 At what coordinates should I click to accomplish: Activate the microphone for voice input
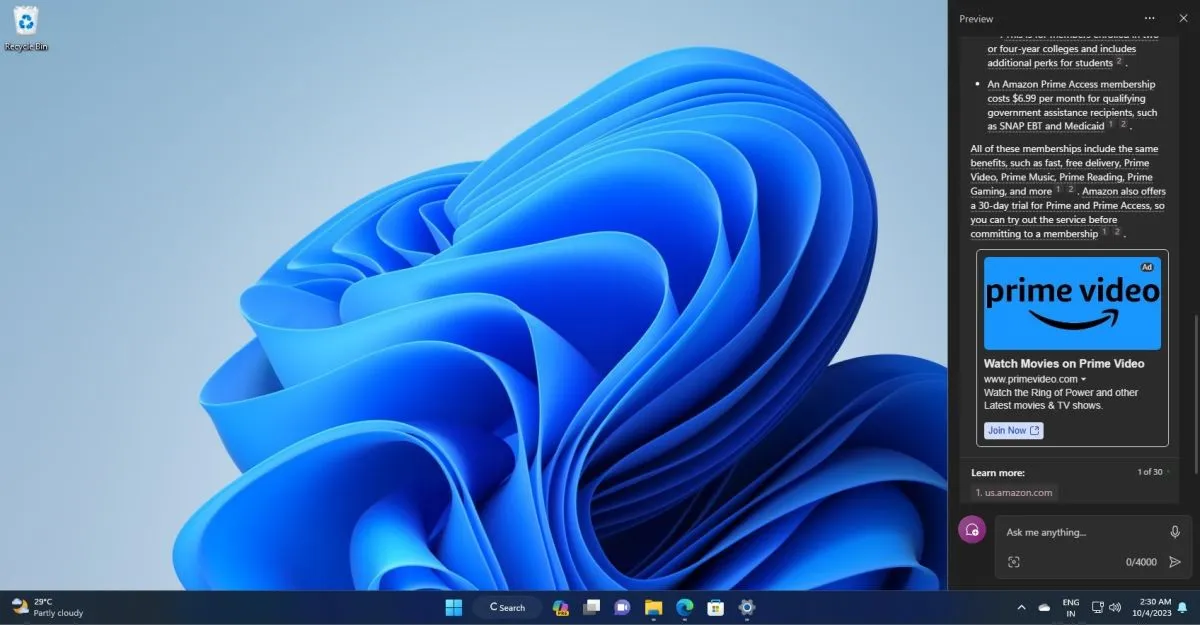(1175, 531)
